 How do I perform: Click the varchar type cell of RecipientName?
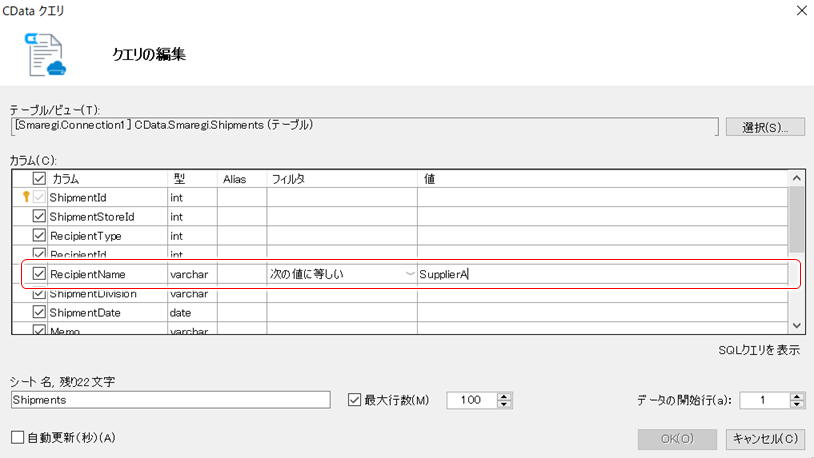(193, 274)
